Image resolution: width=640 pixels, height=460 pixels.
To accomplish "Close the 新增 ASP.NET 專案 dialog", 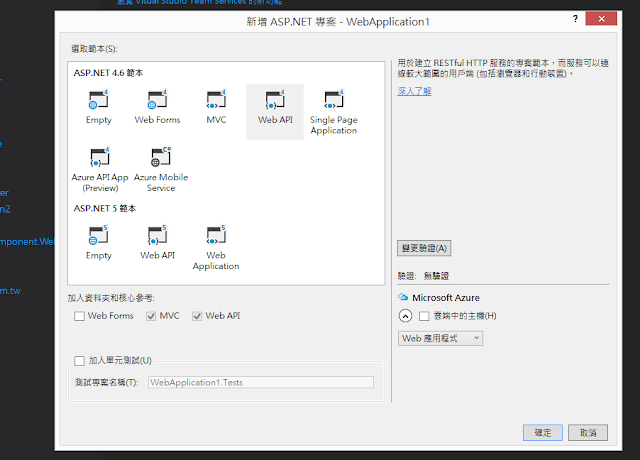I will point(601,19).
